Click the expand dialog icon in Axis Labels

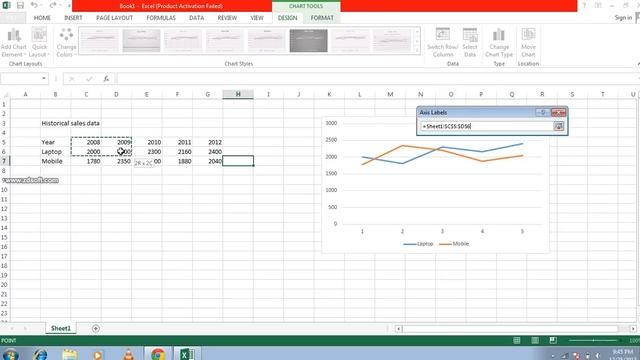(558, 127)
